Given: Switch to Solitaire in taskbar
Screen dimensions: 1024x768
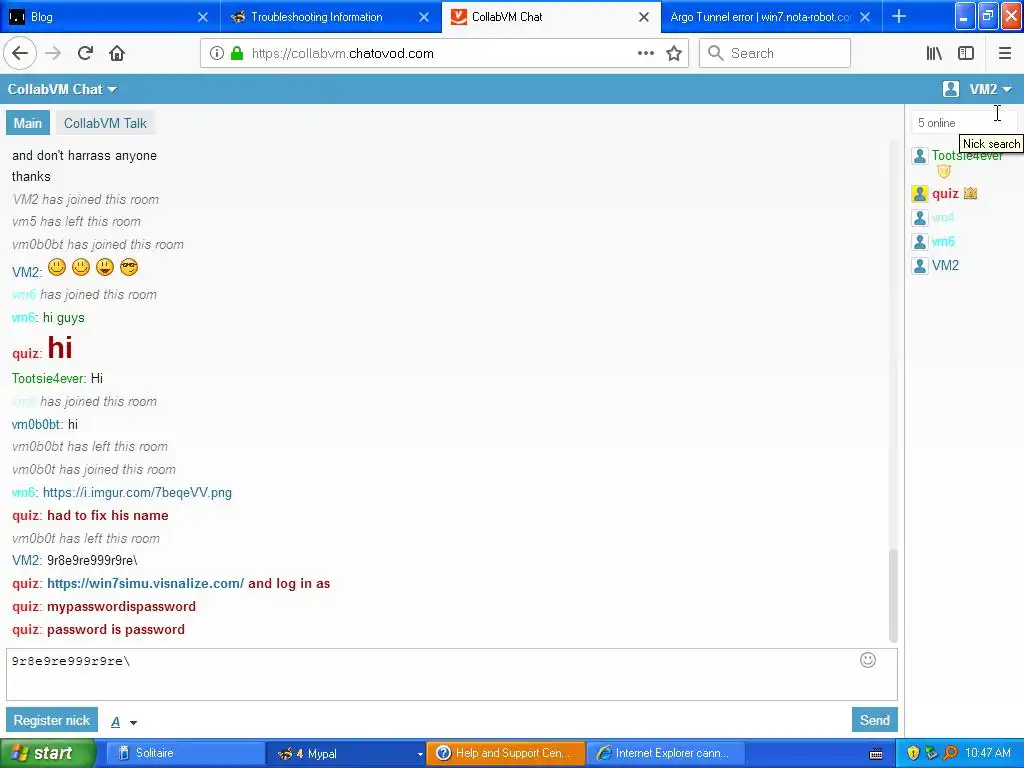Looking at the screenshot, I should tap(183, 753).
